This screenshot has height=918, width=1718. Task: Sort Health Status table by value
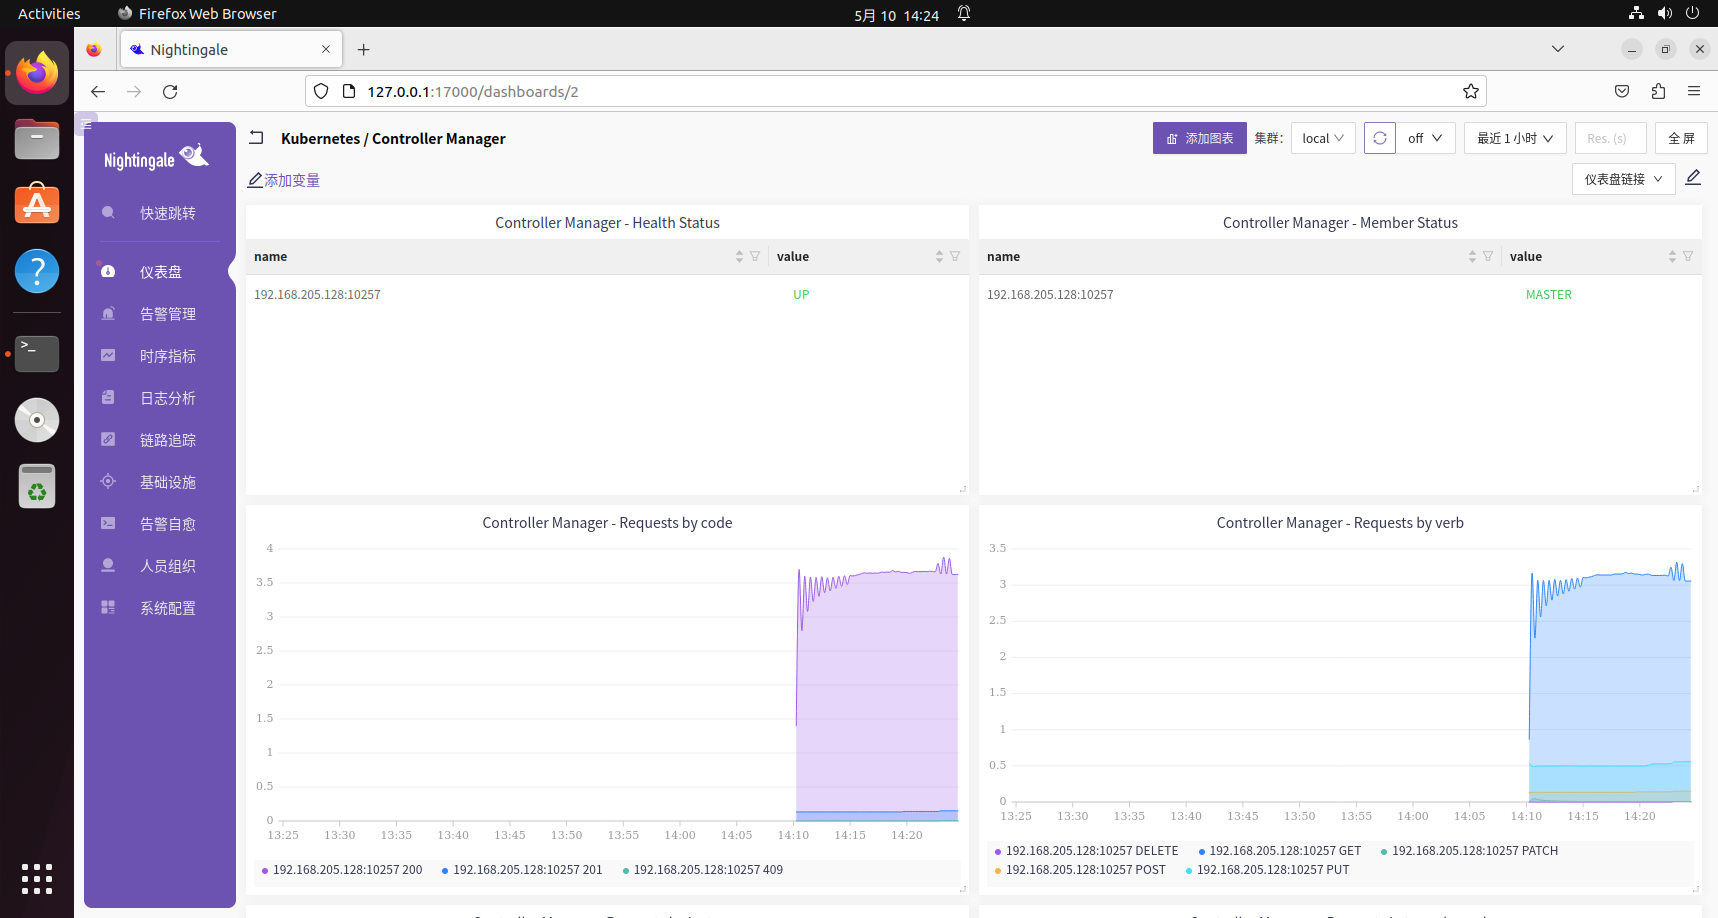pyautogui.click(x=939, y=257)
